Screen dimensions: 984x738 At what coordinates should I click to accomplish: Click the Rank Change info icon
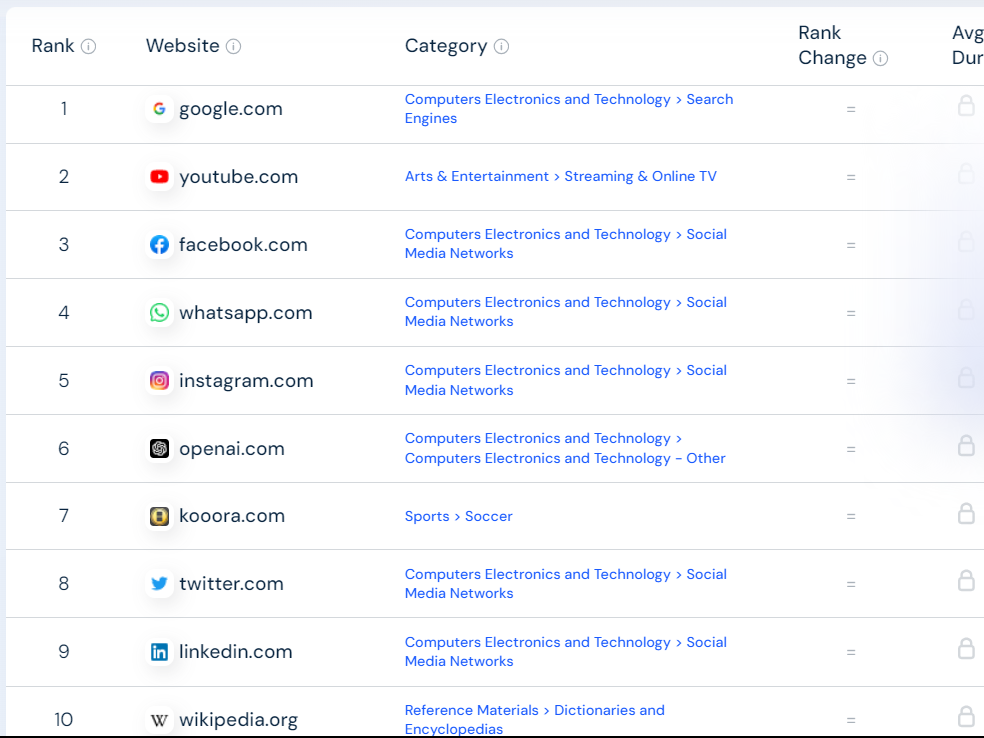880,58
